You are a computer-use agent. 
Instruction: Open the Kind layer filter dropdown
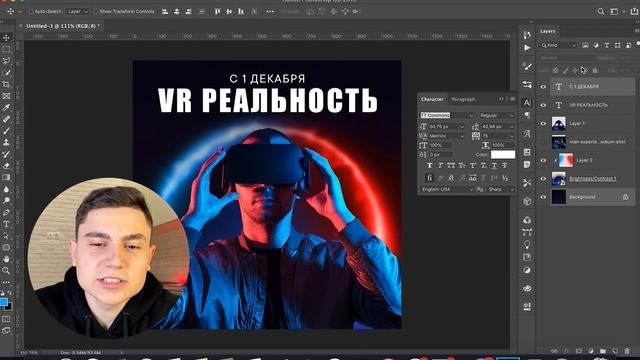(558, 45)
